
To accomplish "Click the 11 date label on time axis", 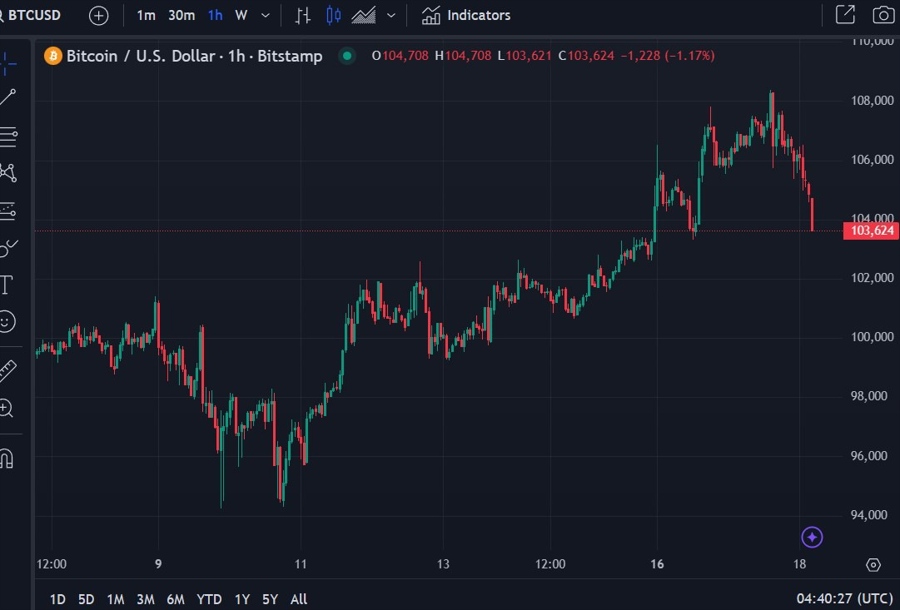I will coord(301,564).
